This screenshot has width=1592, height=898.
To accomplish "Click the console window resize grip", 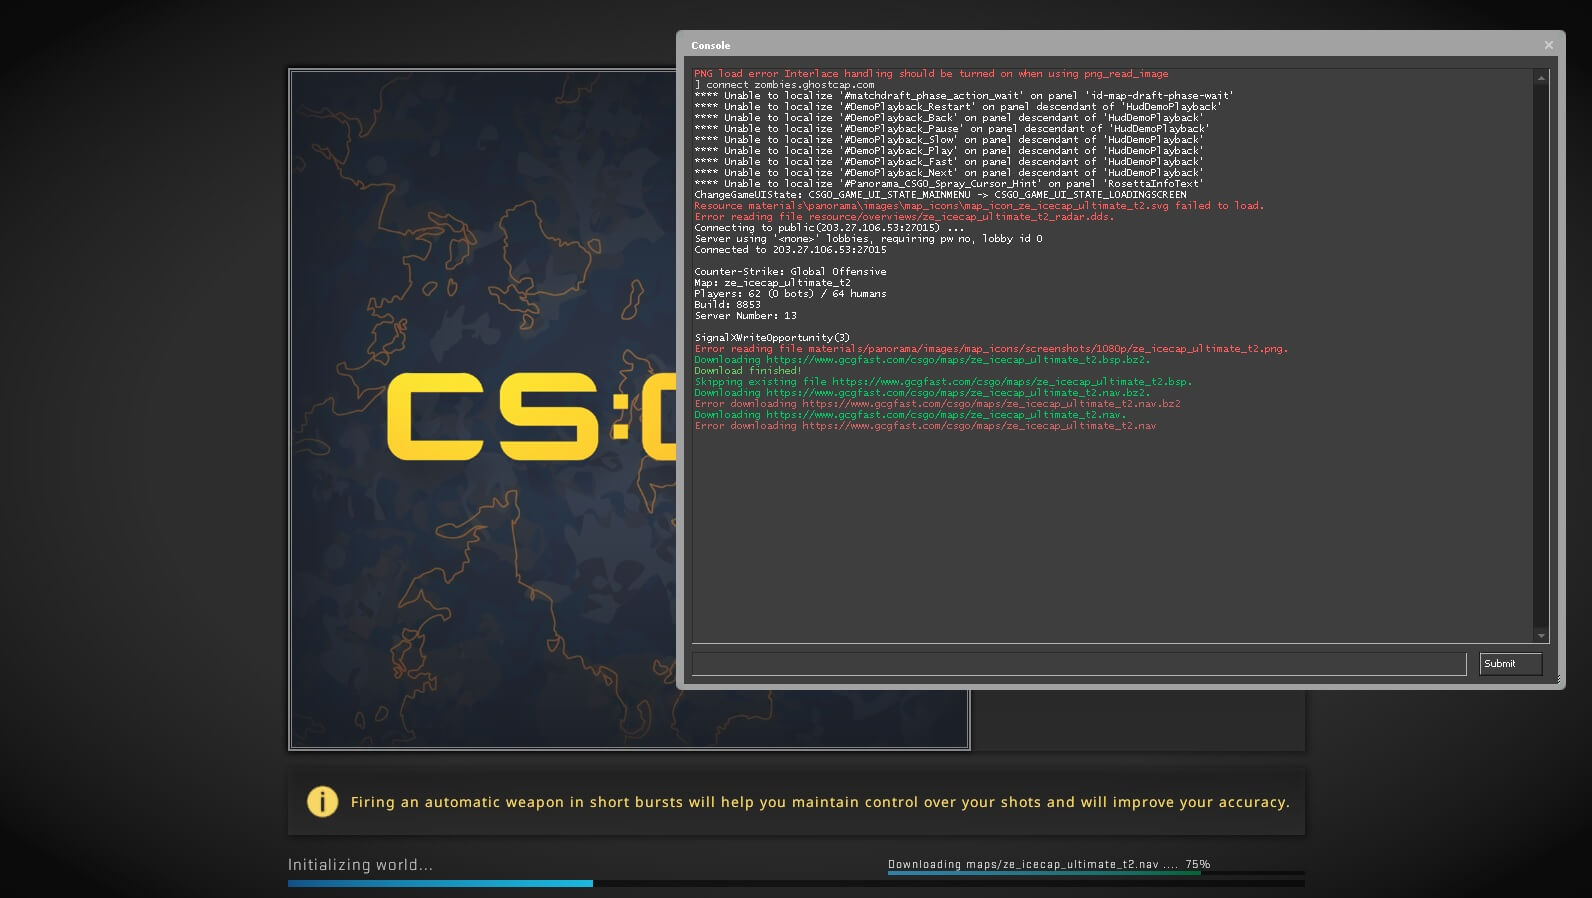I will coord(1556,680).
